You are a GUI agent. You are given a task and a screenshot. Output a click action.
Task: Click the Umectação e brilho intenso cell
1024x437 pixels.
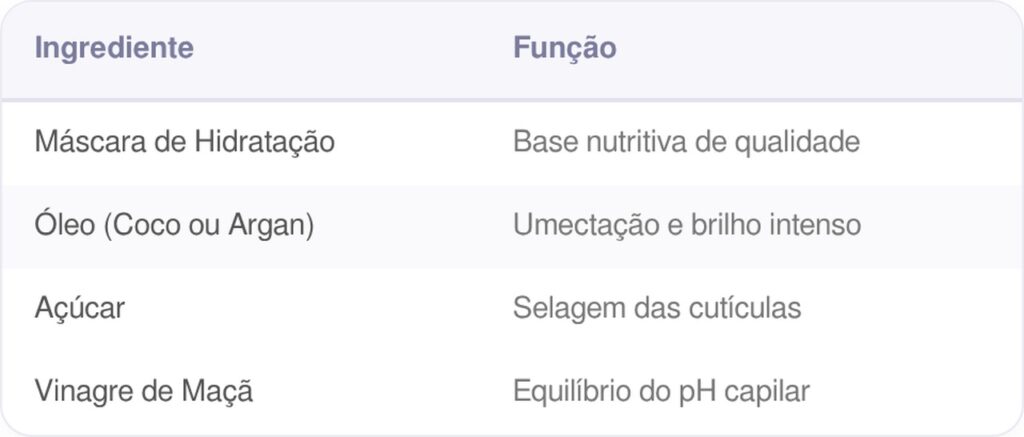[x=686, y=225]
